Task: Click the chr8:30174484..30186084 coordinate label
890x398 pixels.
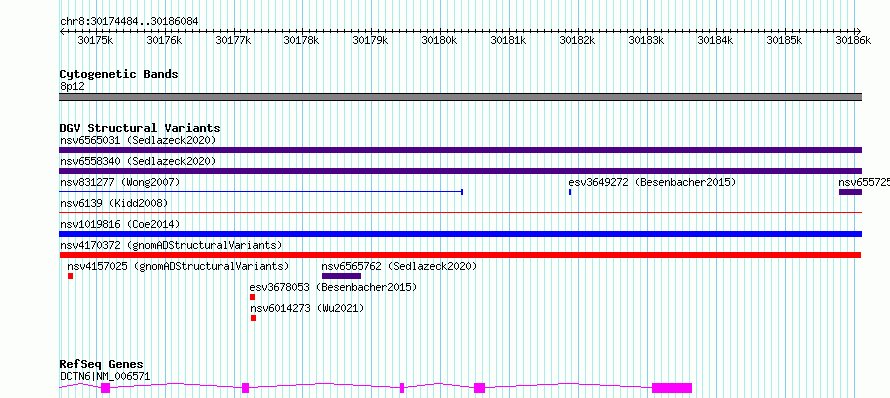Action: tap(129, 21)
